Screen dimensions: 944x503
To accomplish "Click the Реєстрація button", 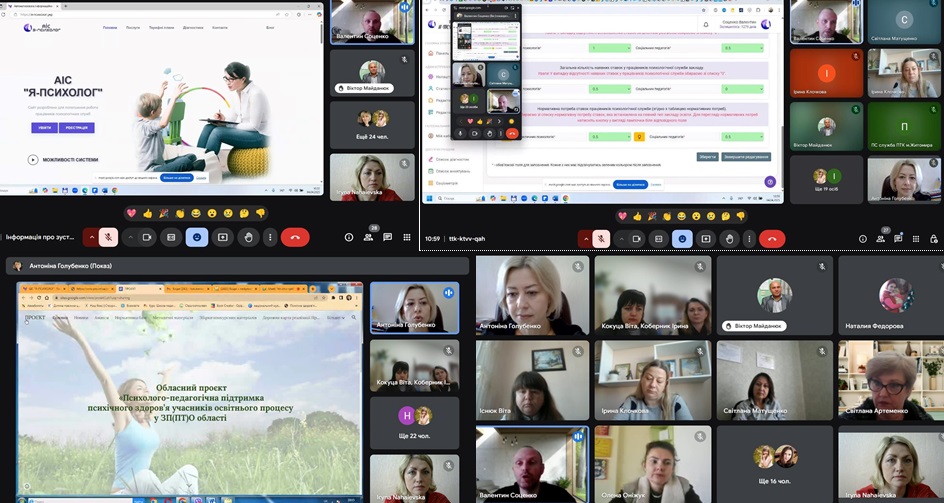I will 77,127.
